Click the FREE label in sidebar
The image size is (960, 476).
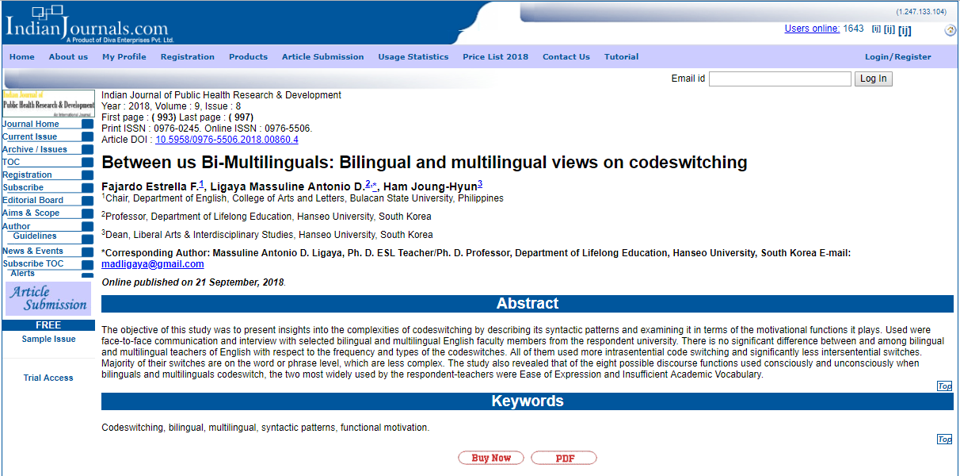click(x=48, y=325)
